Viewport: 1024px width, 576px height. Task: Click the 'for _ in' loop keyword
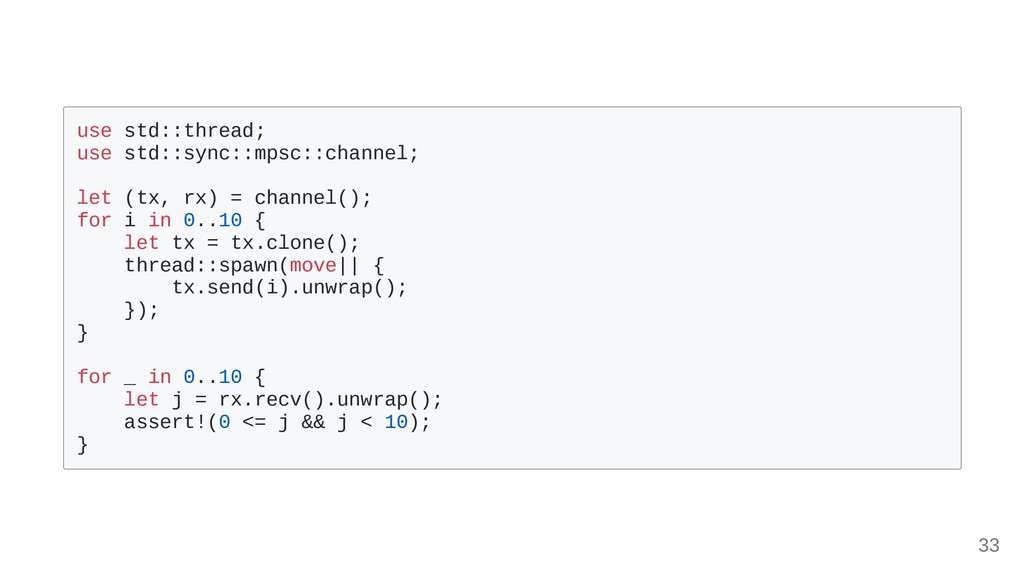pyautogui.click(x=94, y=377)
